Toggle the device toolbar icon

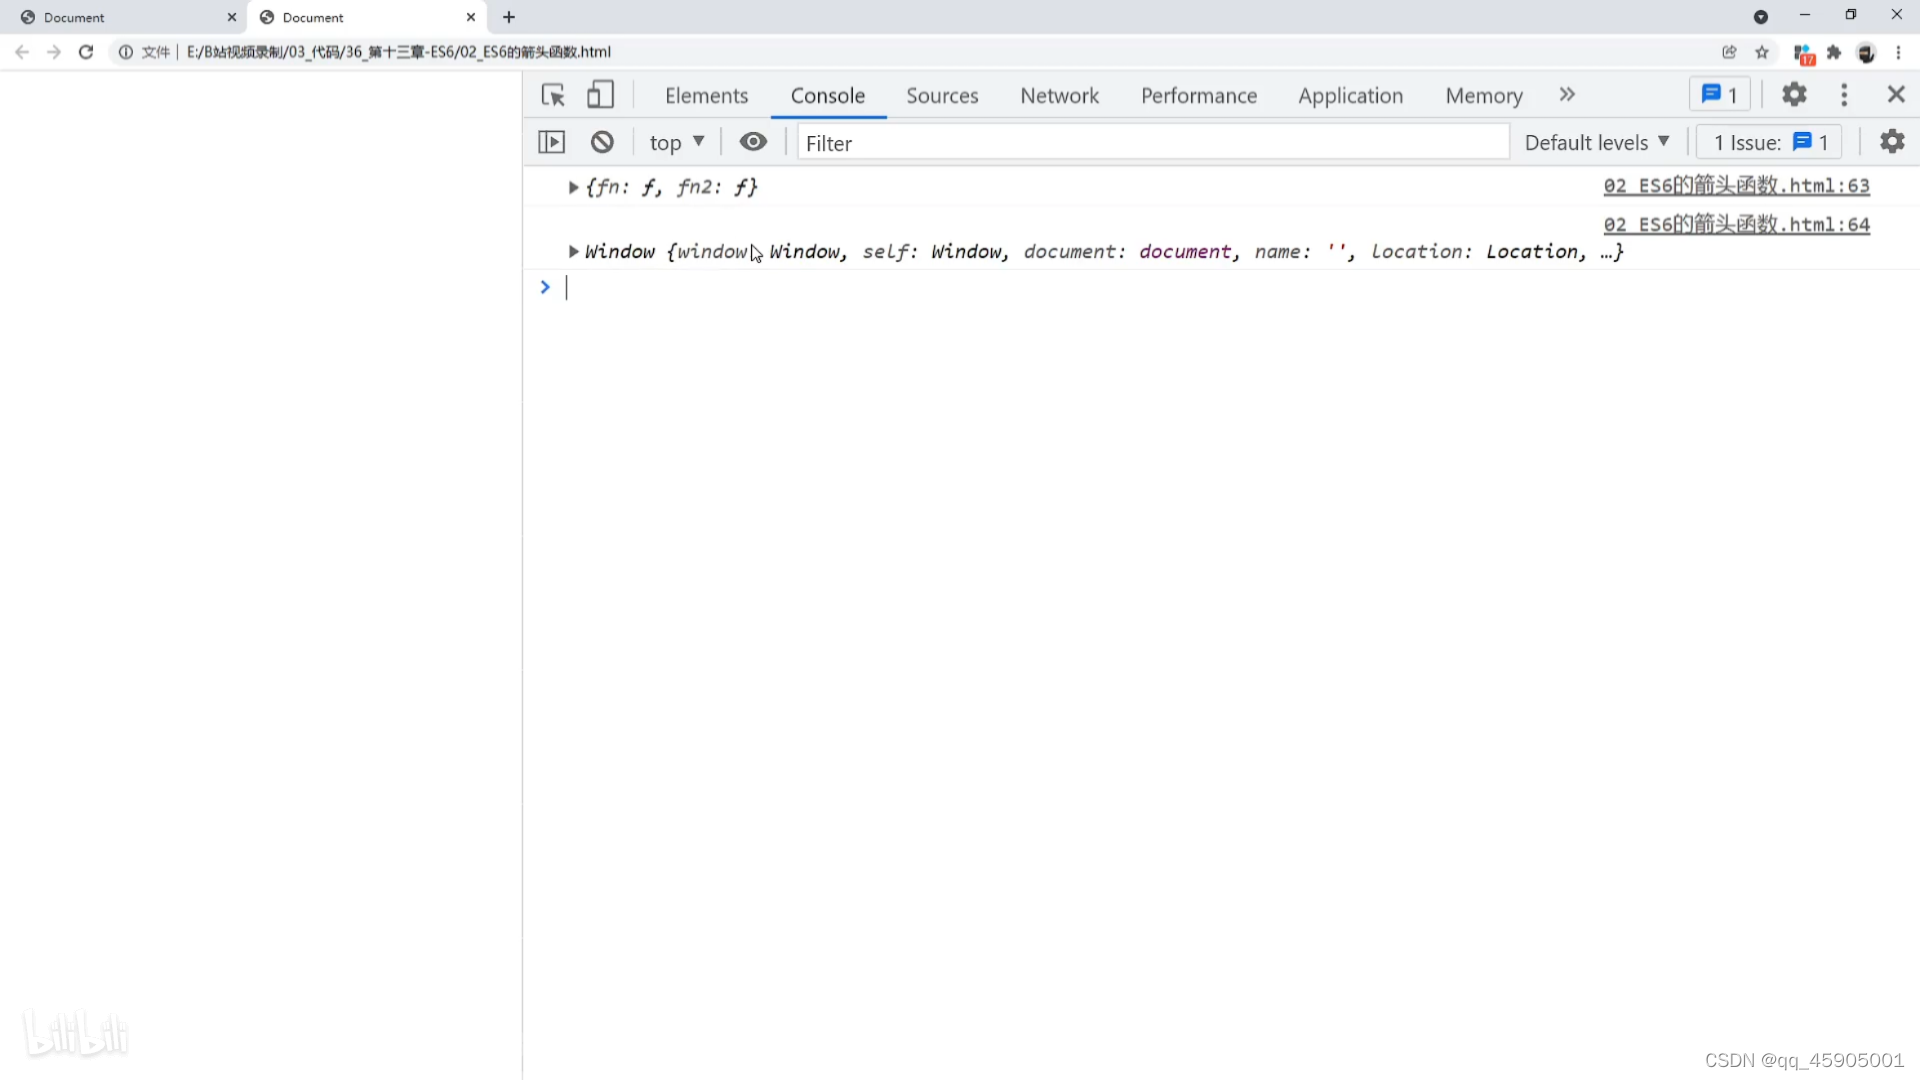coord(600,95)
